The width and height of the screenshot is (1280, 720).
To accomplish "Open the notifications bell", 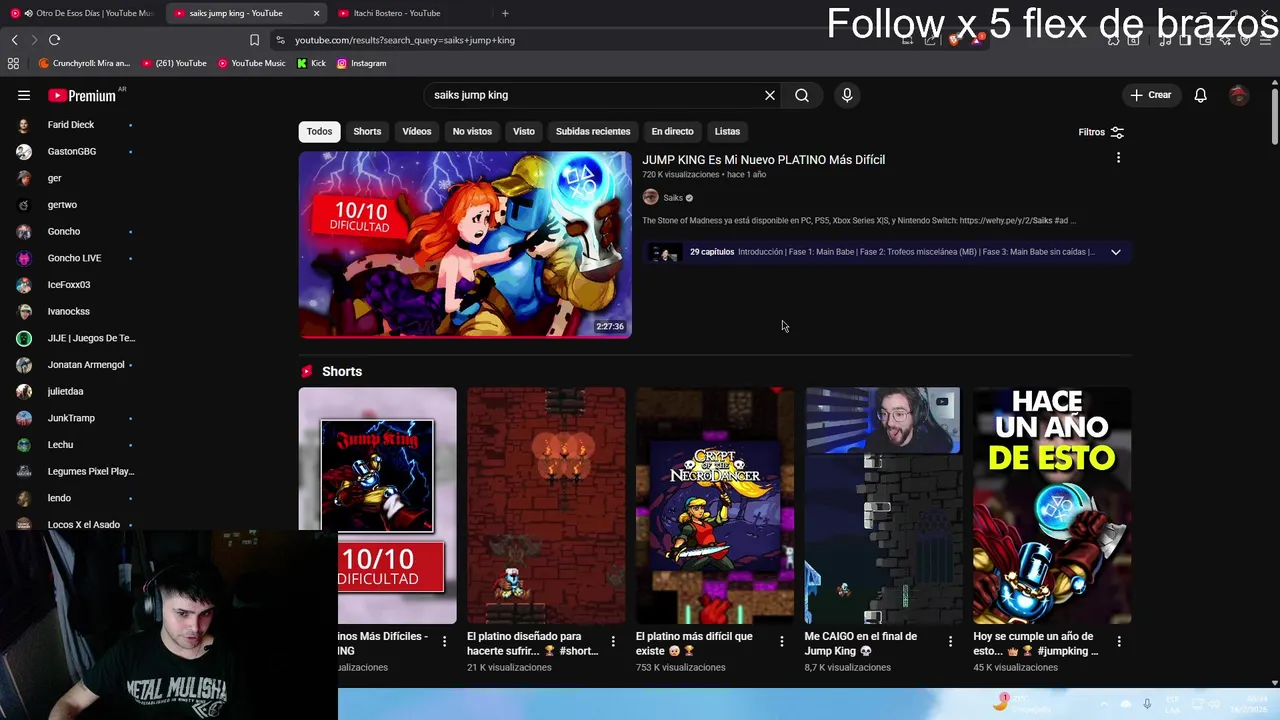I will (x=1200, y=95).
